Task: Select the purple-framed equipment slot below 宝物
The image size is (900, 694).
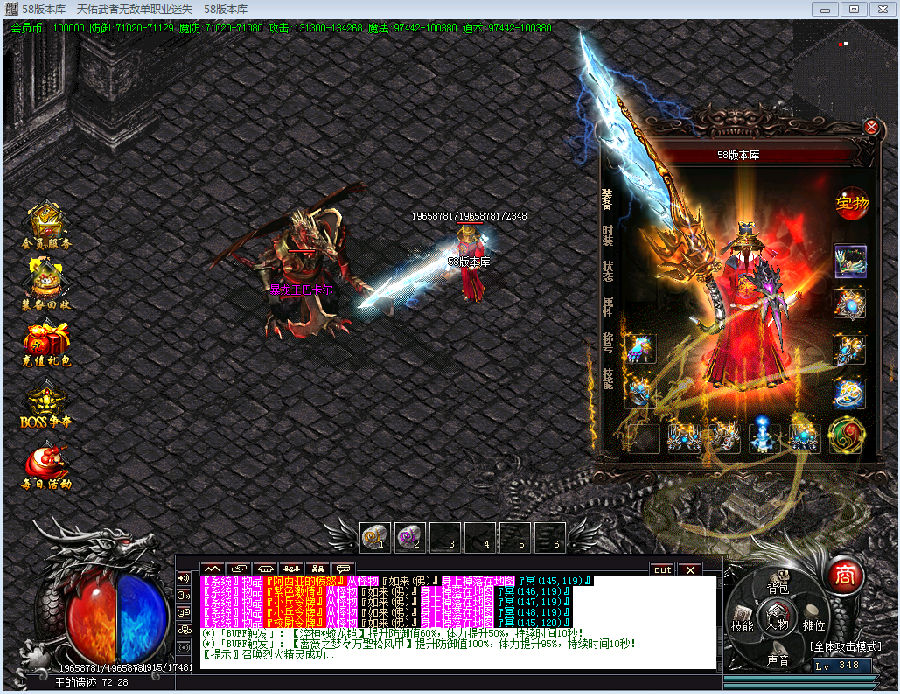Action: tap(850, 261)
